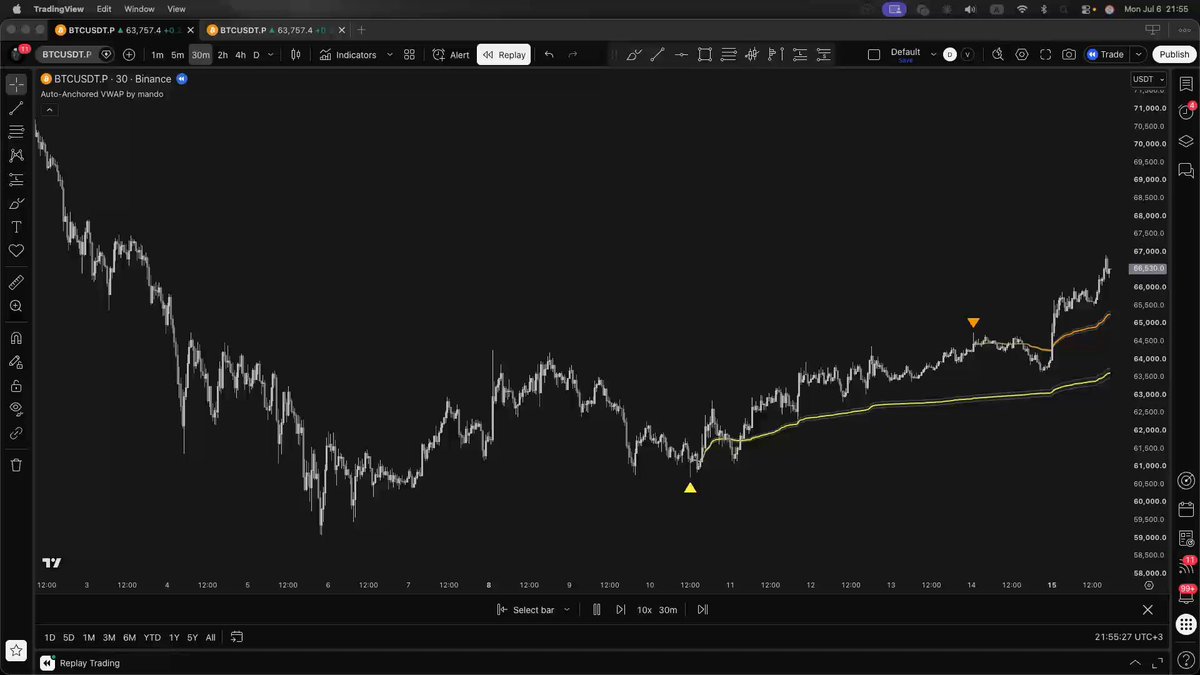Screen dimensions: 1200x675
Task: Open the Alert button
Action: tap(451, 55)
